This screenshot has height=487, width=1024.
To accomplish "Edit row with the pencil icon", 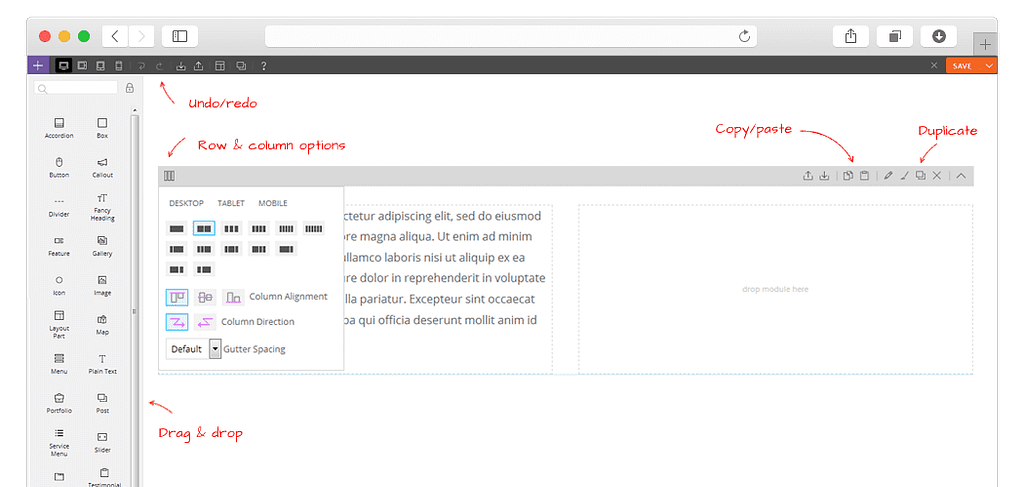I will (888, 176).
